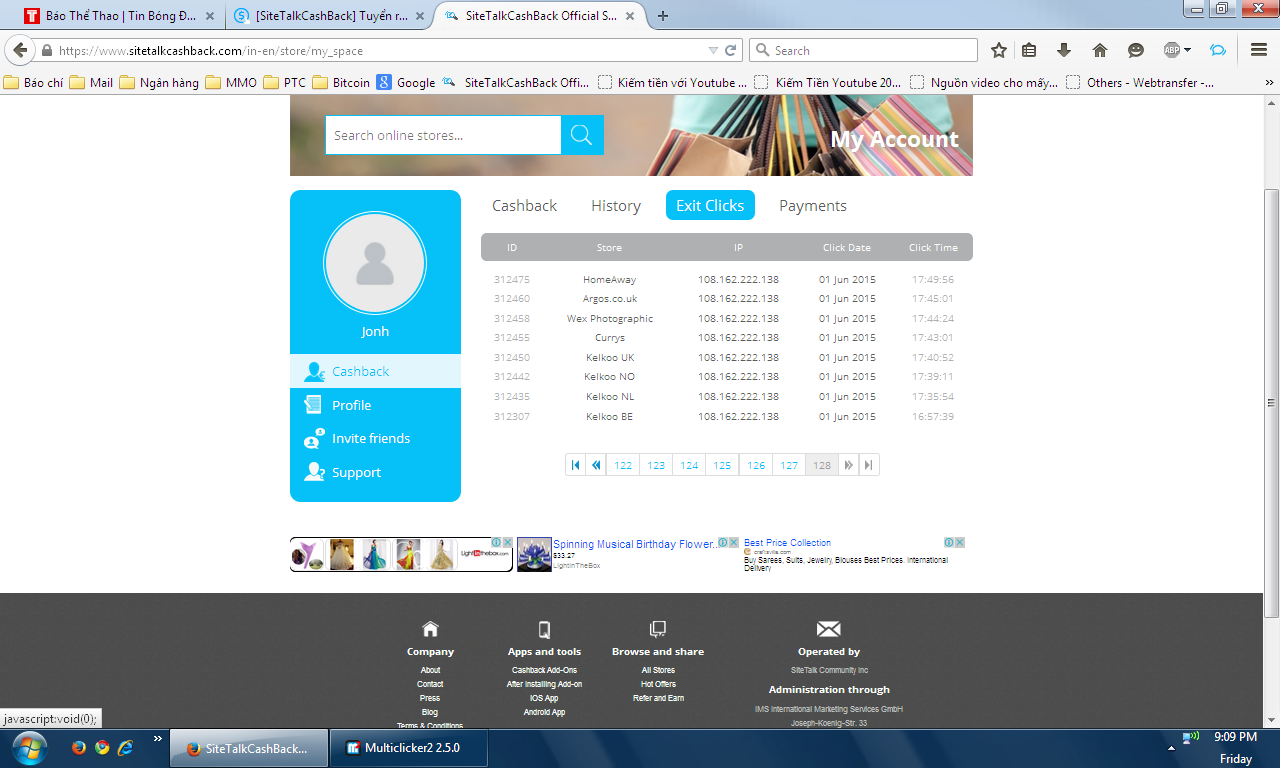Jump to the last page of results
The image size is (1280, 768).
click(869, 465)
